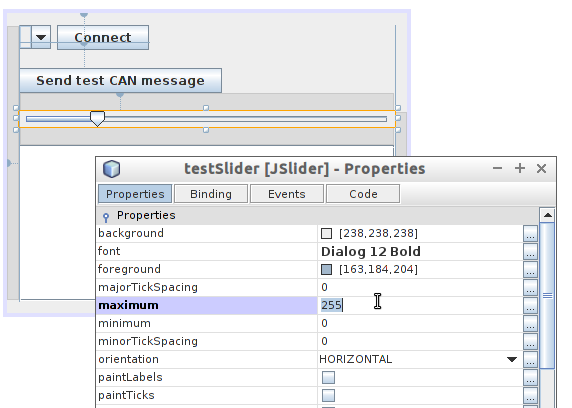Click the Connect button
Viewport: 572px width, 408px height.
pos(103,37)
